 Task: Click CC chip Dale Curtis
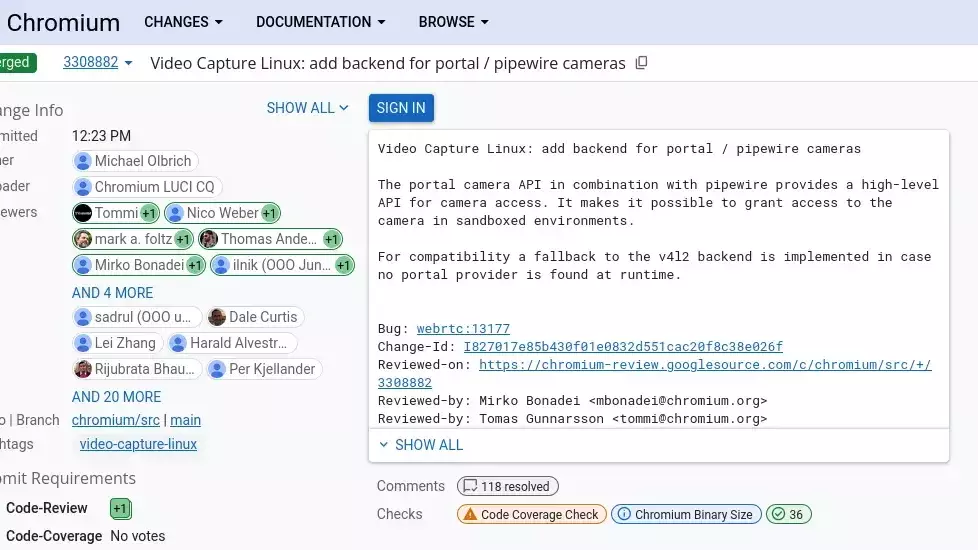pos(255,317)
